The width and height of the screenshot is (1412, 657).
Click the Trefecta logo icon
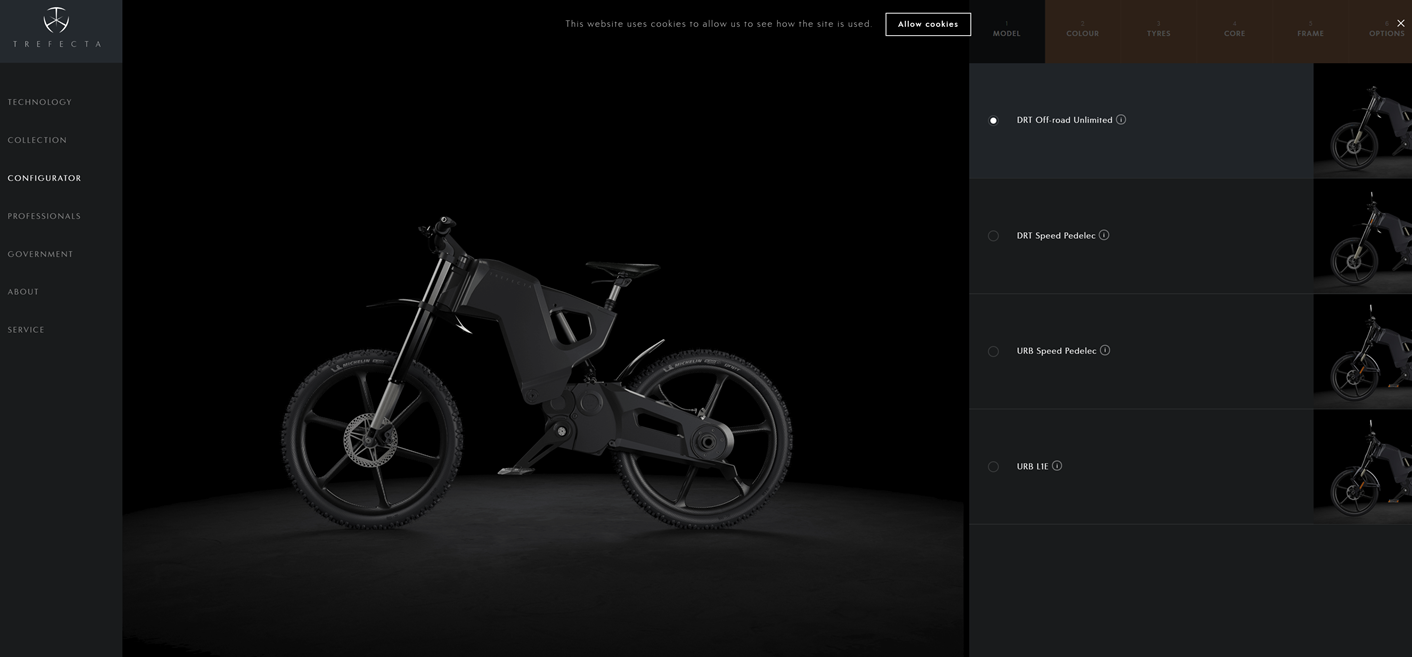coord(56,21)
